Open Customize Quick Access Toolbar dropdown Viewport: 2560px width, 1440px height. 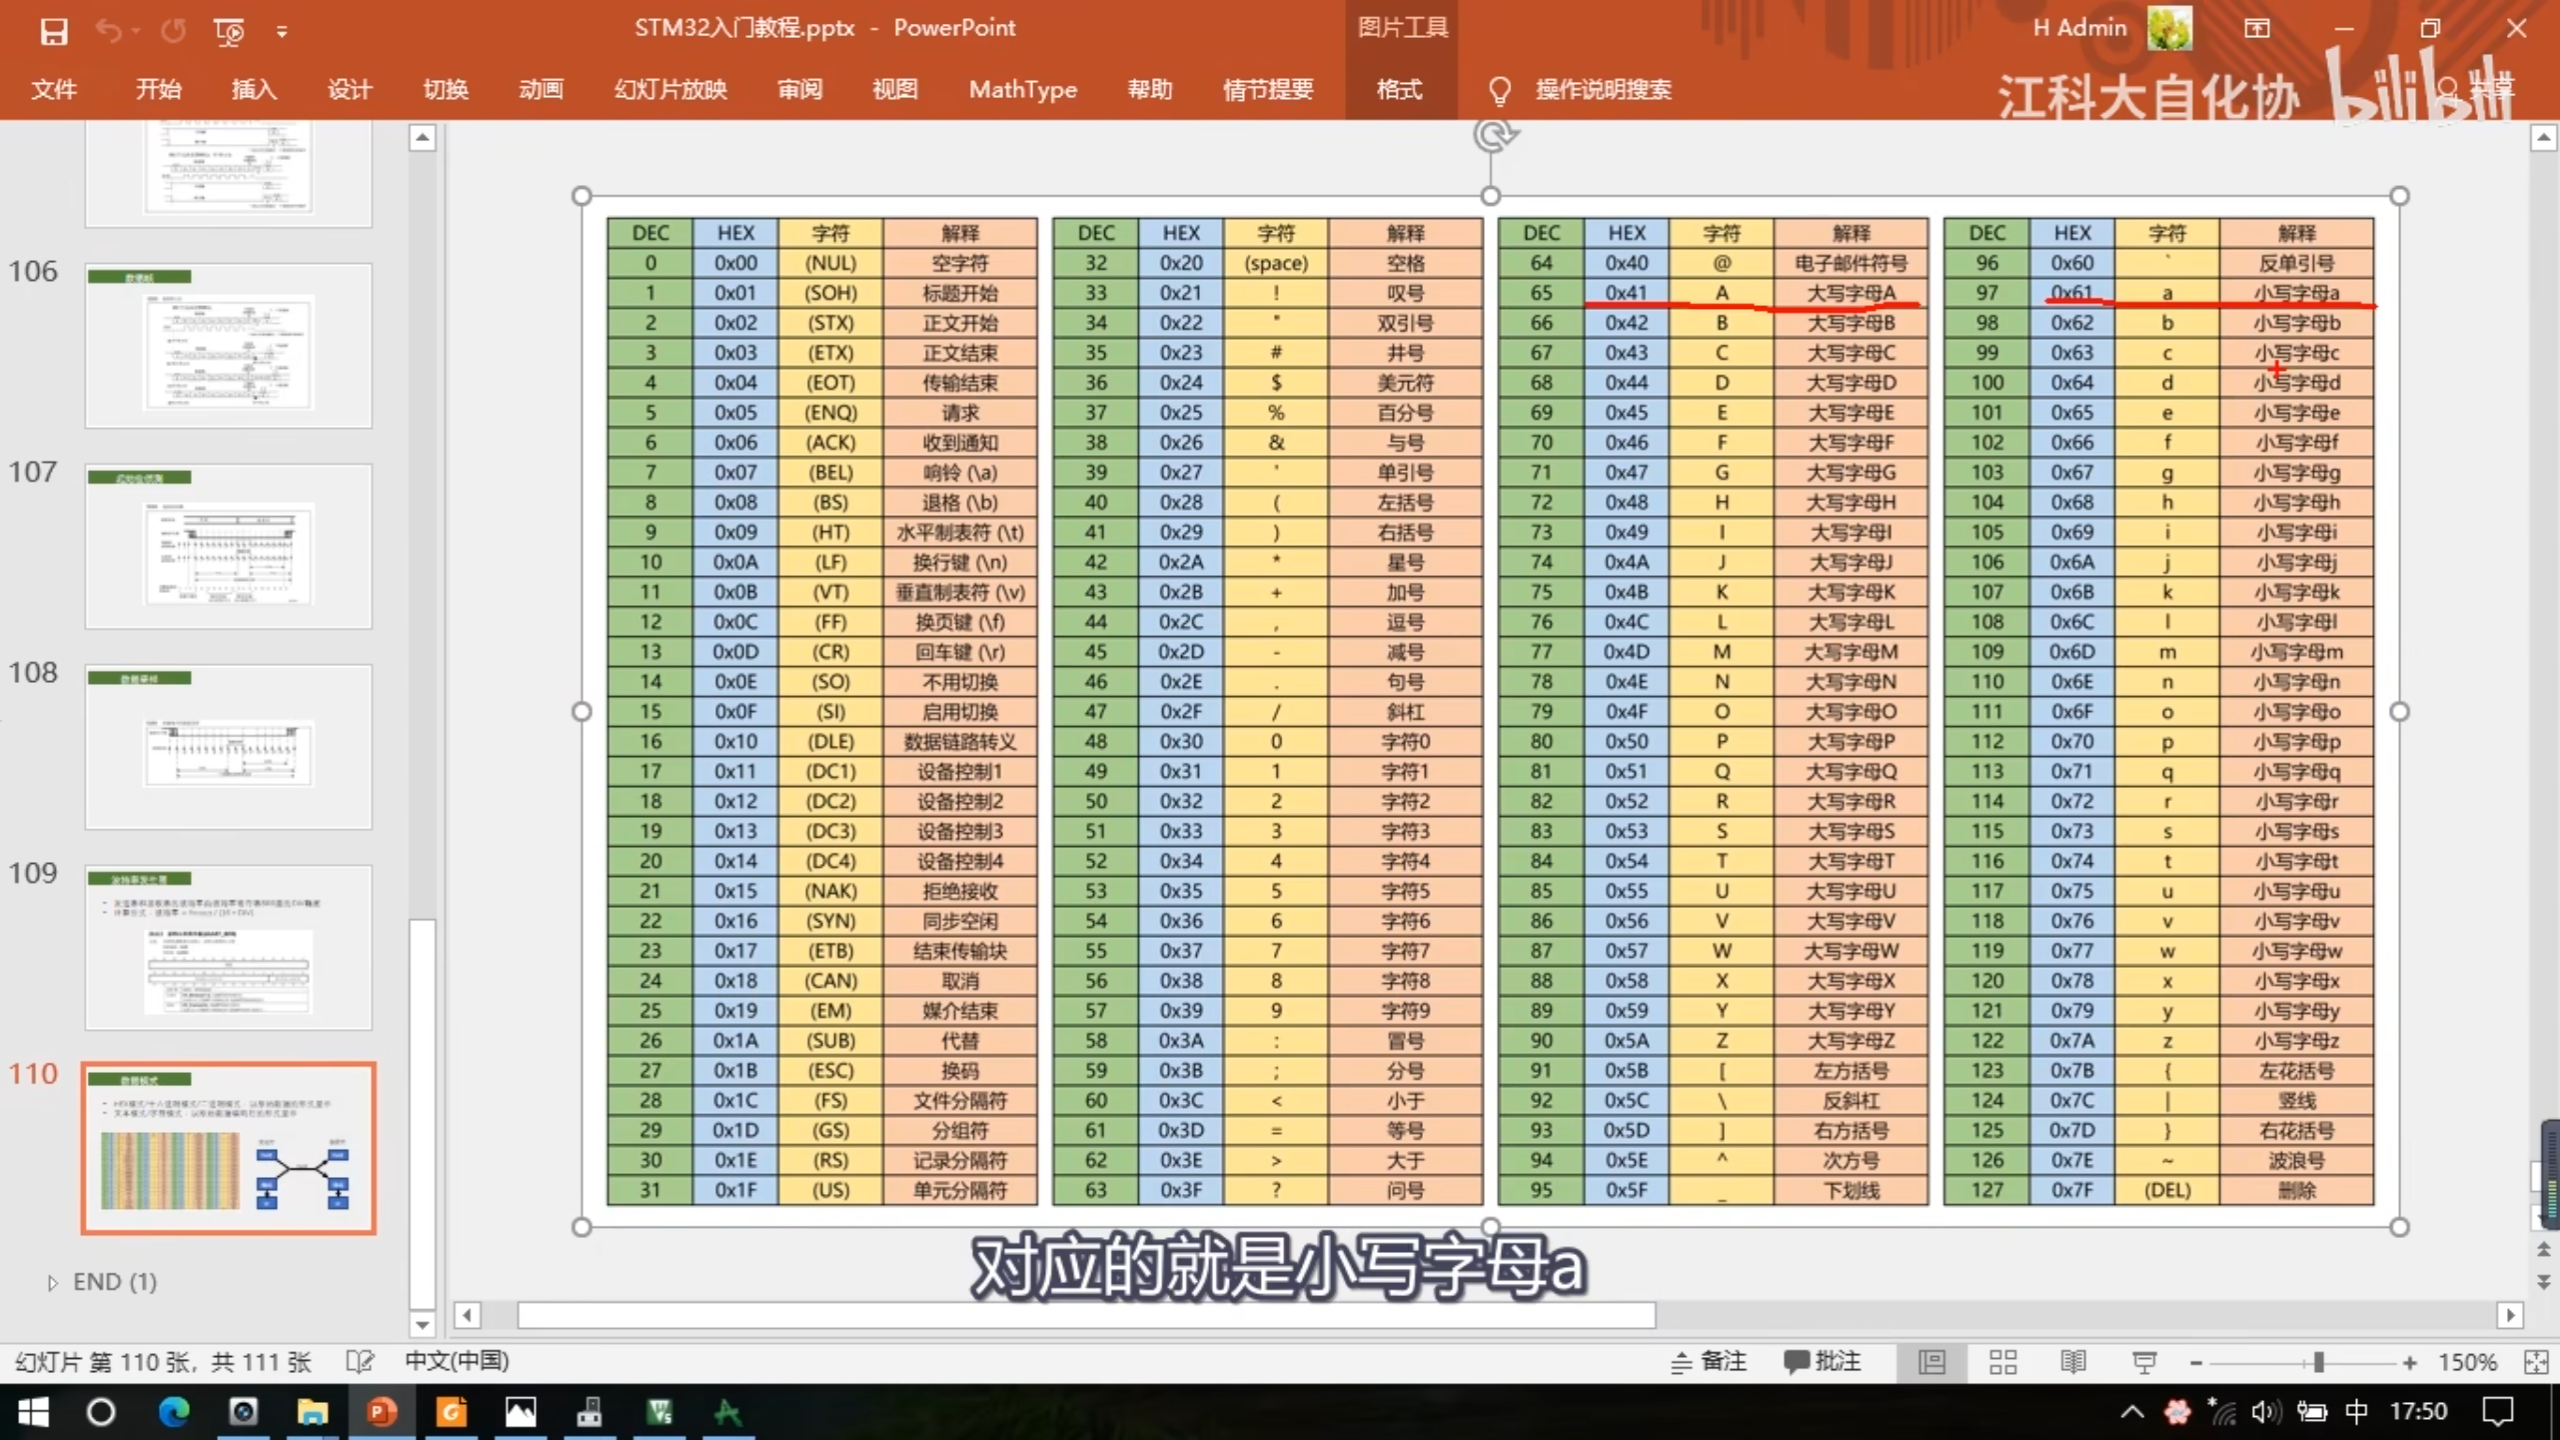[282, 32]
